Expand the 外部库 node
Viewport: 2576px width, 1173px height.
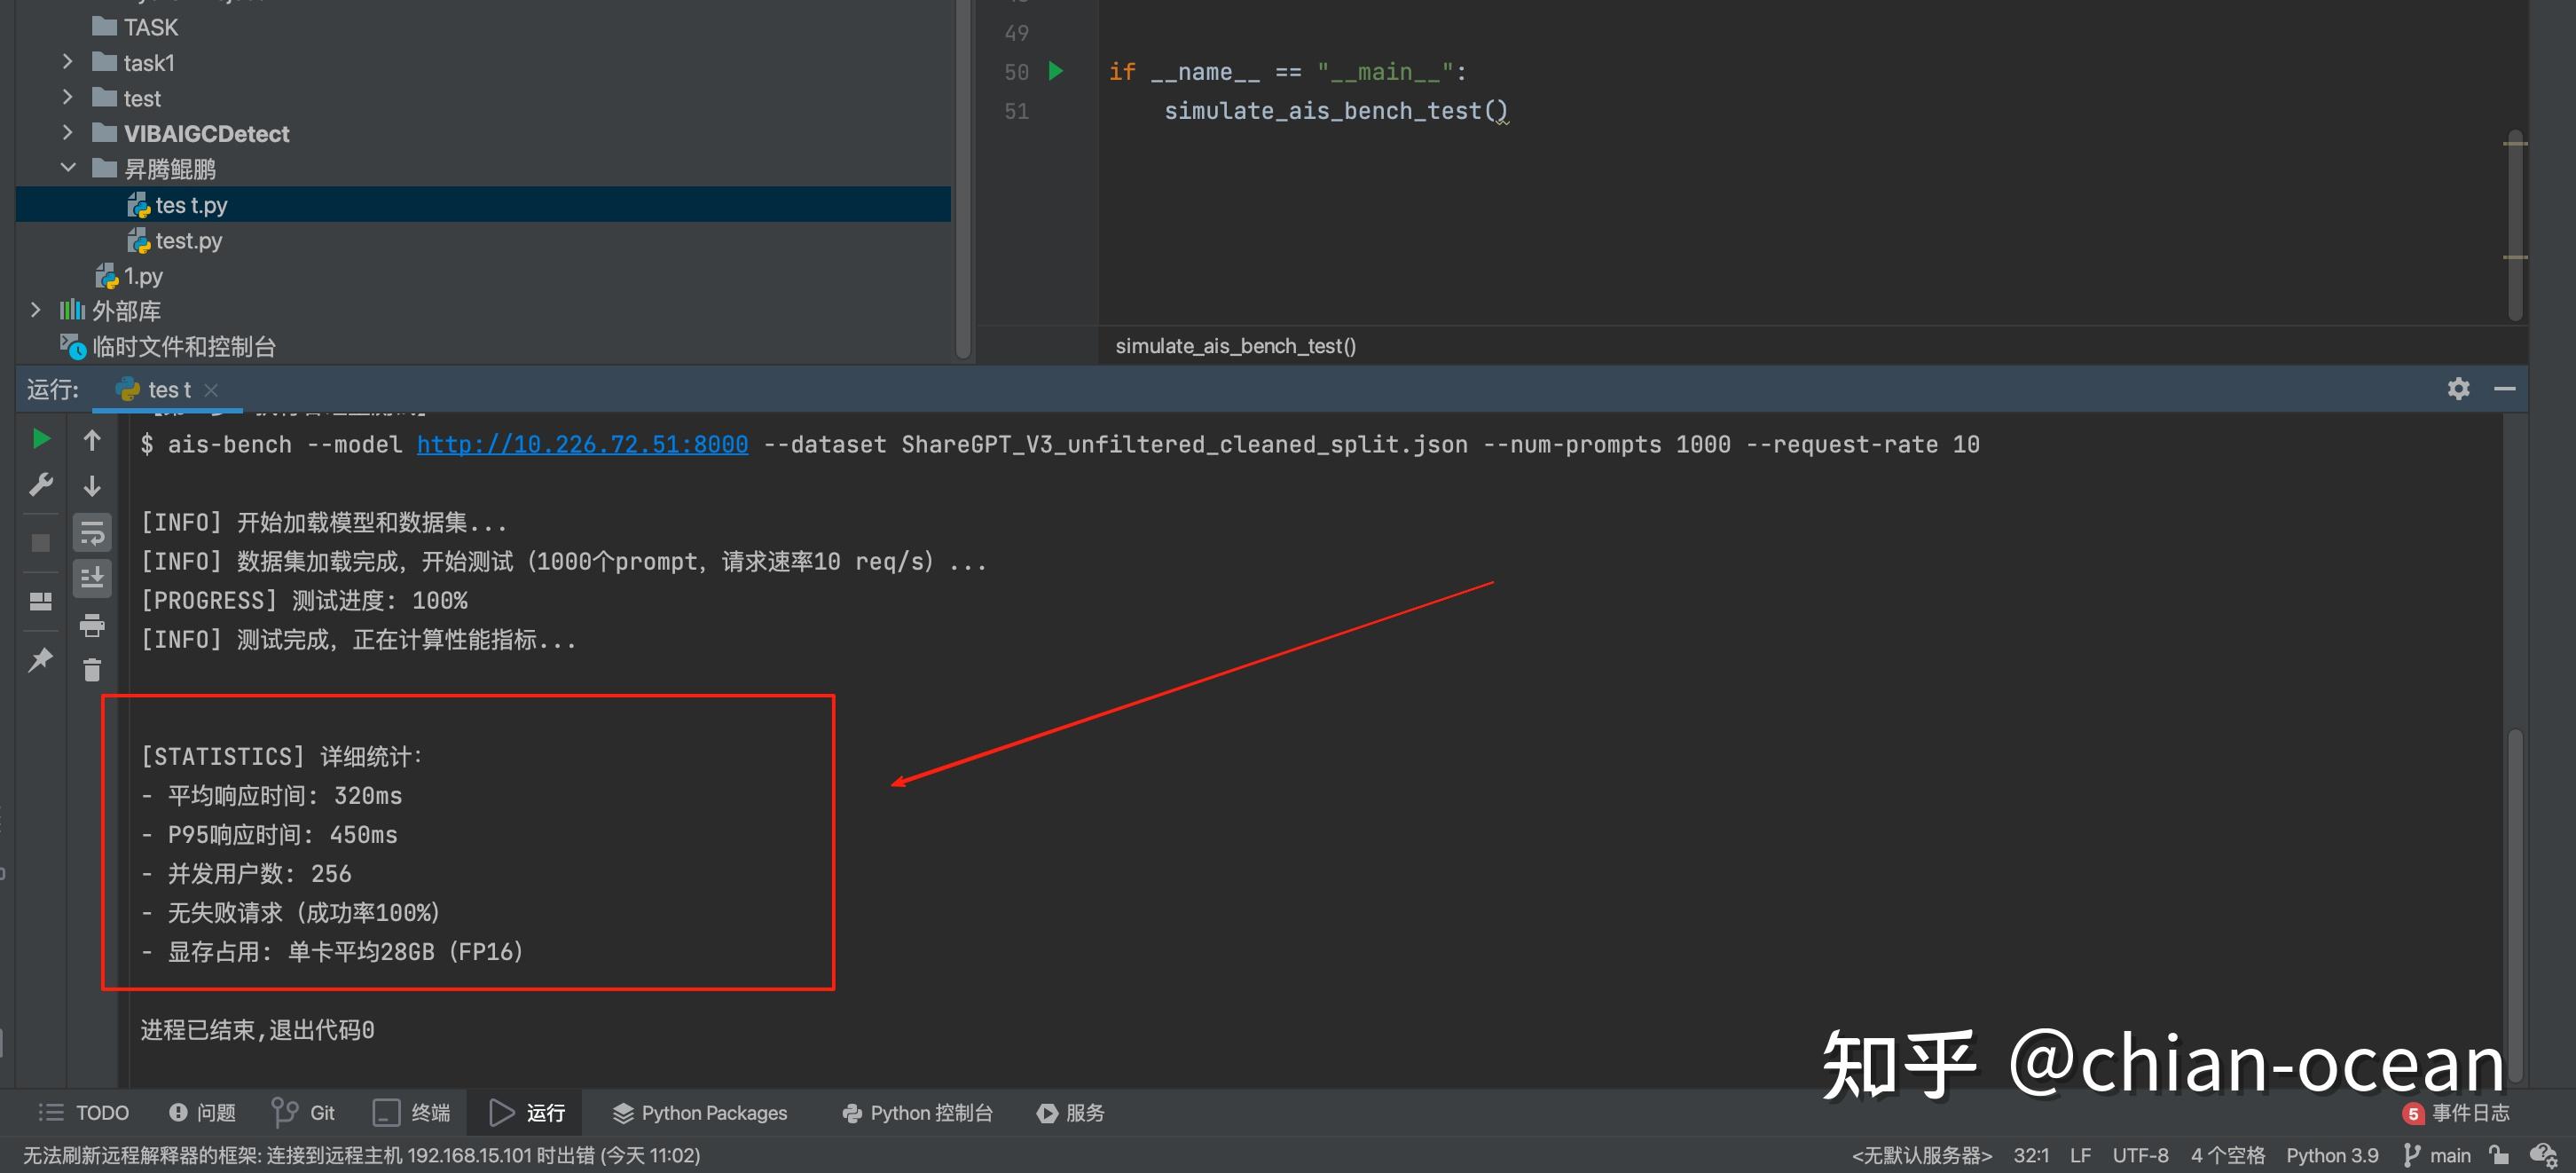(x=36, y=310)
